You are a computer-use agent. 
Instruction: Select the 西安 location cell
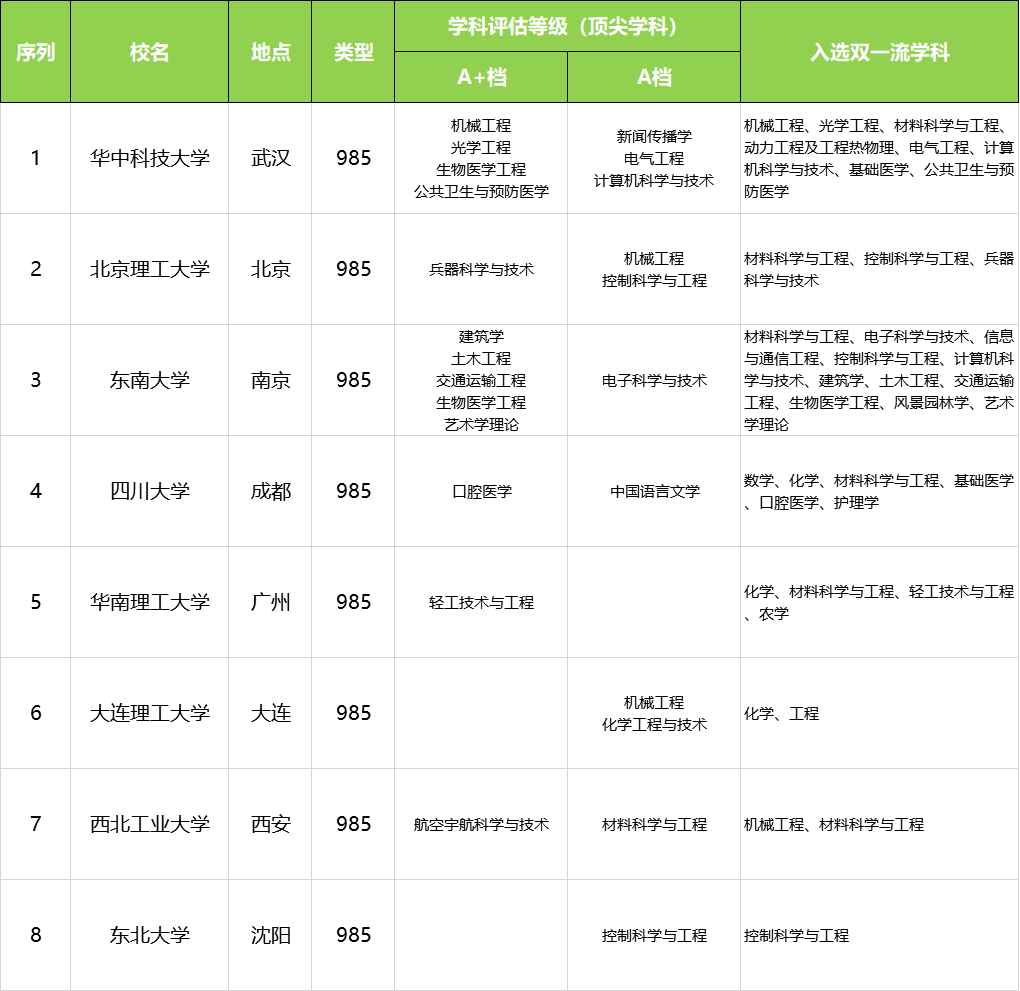click(270, 824)
